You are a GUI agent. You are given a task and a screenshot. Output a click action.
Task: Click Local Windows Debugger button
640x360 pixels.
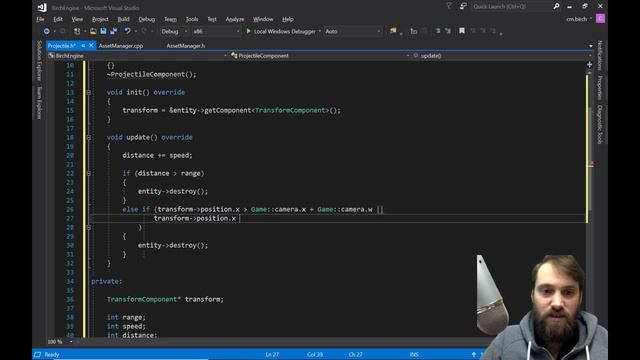[284, 31]
